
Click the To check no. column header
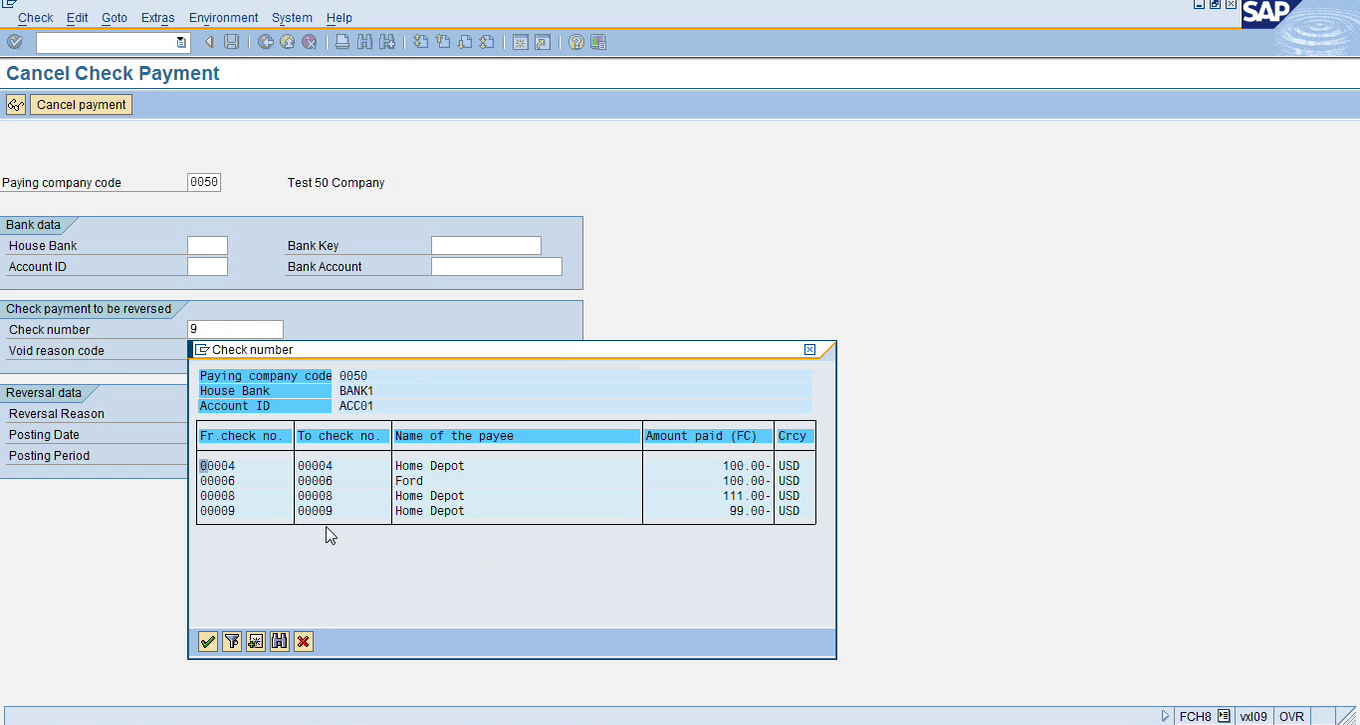(342, 436)
